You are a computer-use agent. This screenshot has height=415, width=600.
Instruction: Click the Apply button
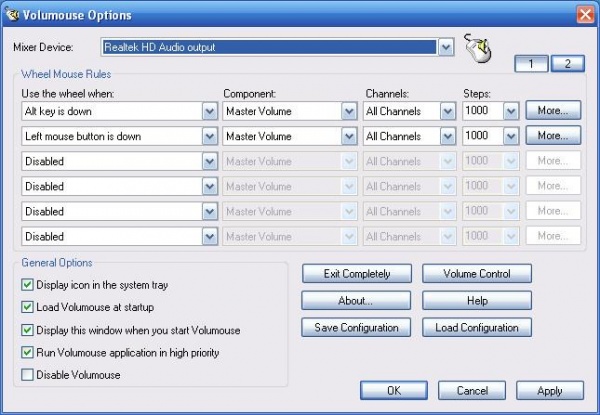pyautogui.click(x=550, y=391)
